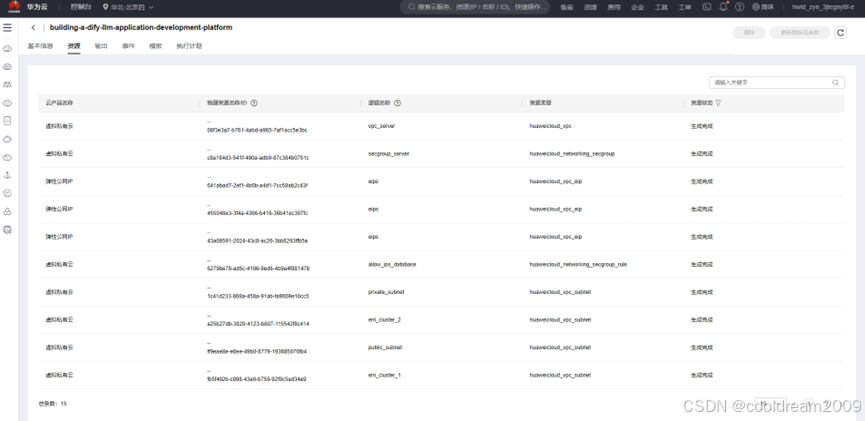Open region selector 华北-北京四
The width and height of the screenshot is (865, 421).
pyautogui.click(x=129, y=7)
